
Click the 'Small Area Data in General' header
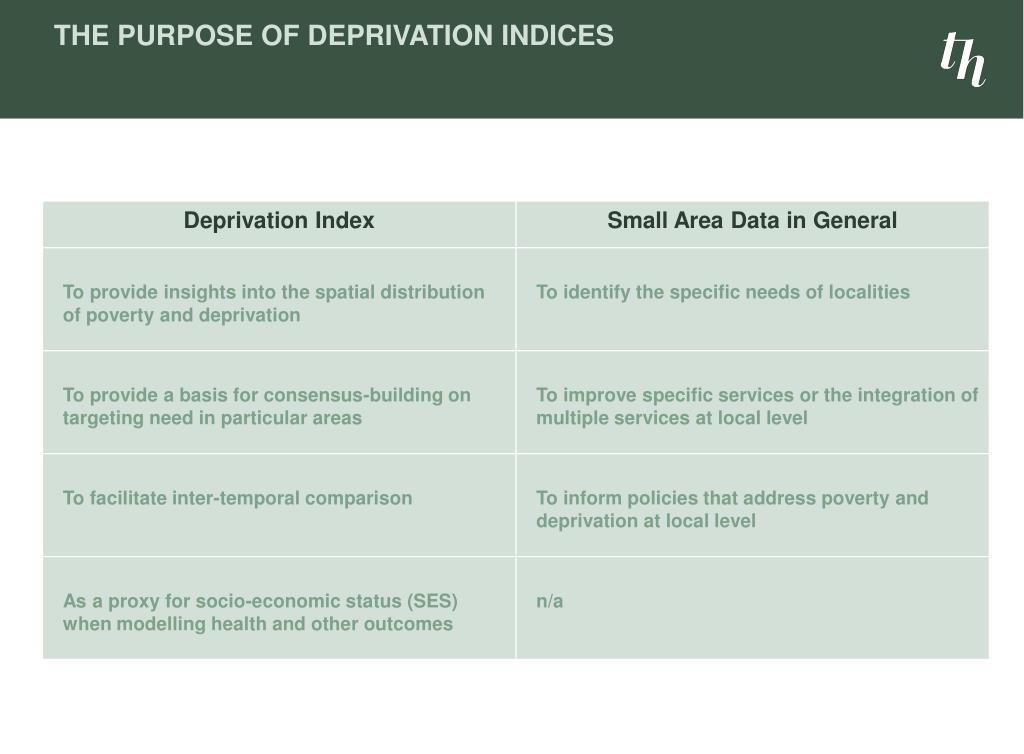(x=752, y=221)
